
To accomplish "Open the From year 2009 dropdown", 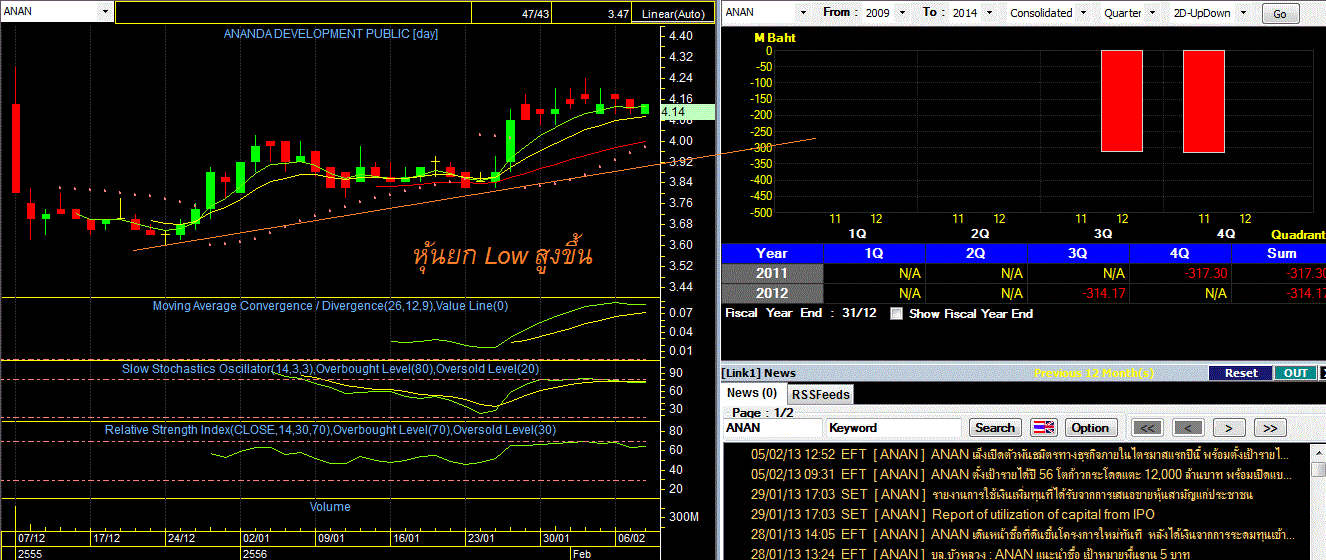I will [x=902, y=13].
